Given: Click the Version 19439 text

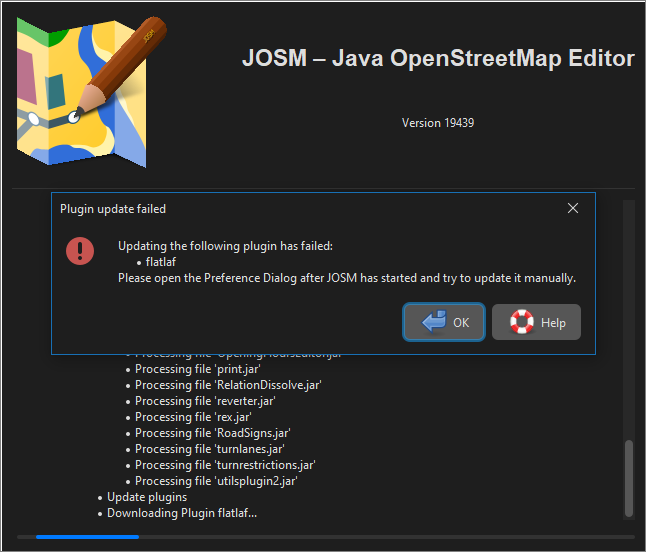Looking at the screenshot, I should point(437,123).
